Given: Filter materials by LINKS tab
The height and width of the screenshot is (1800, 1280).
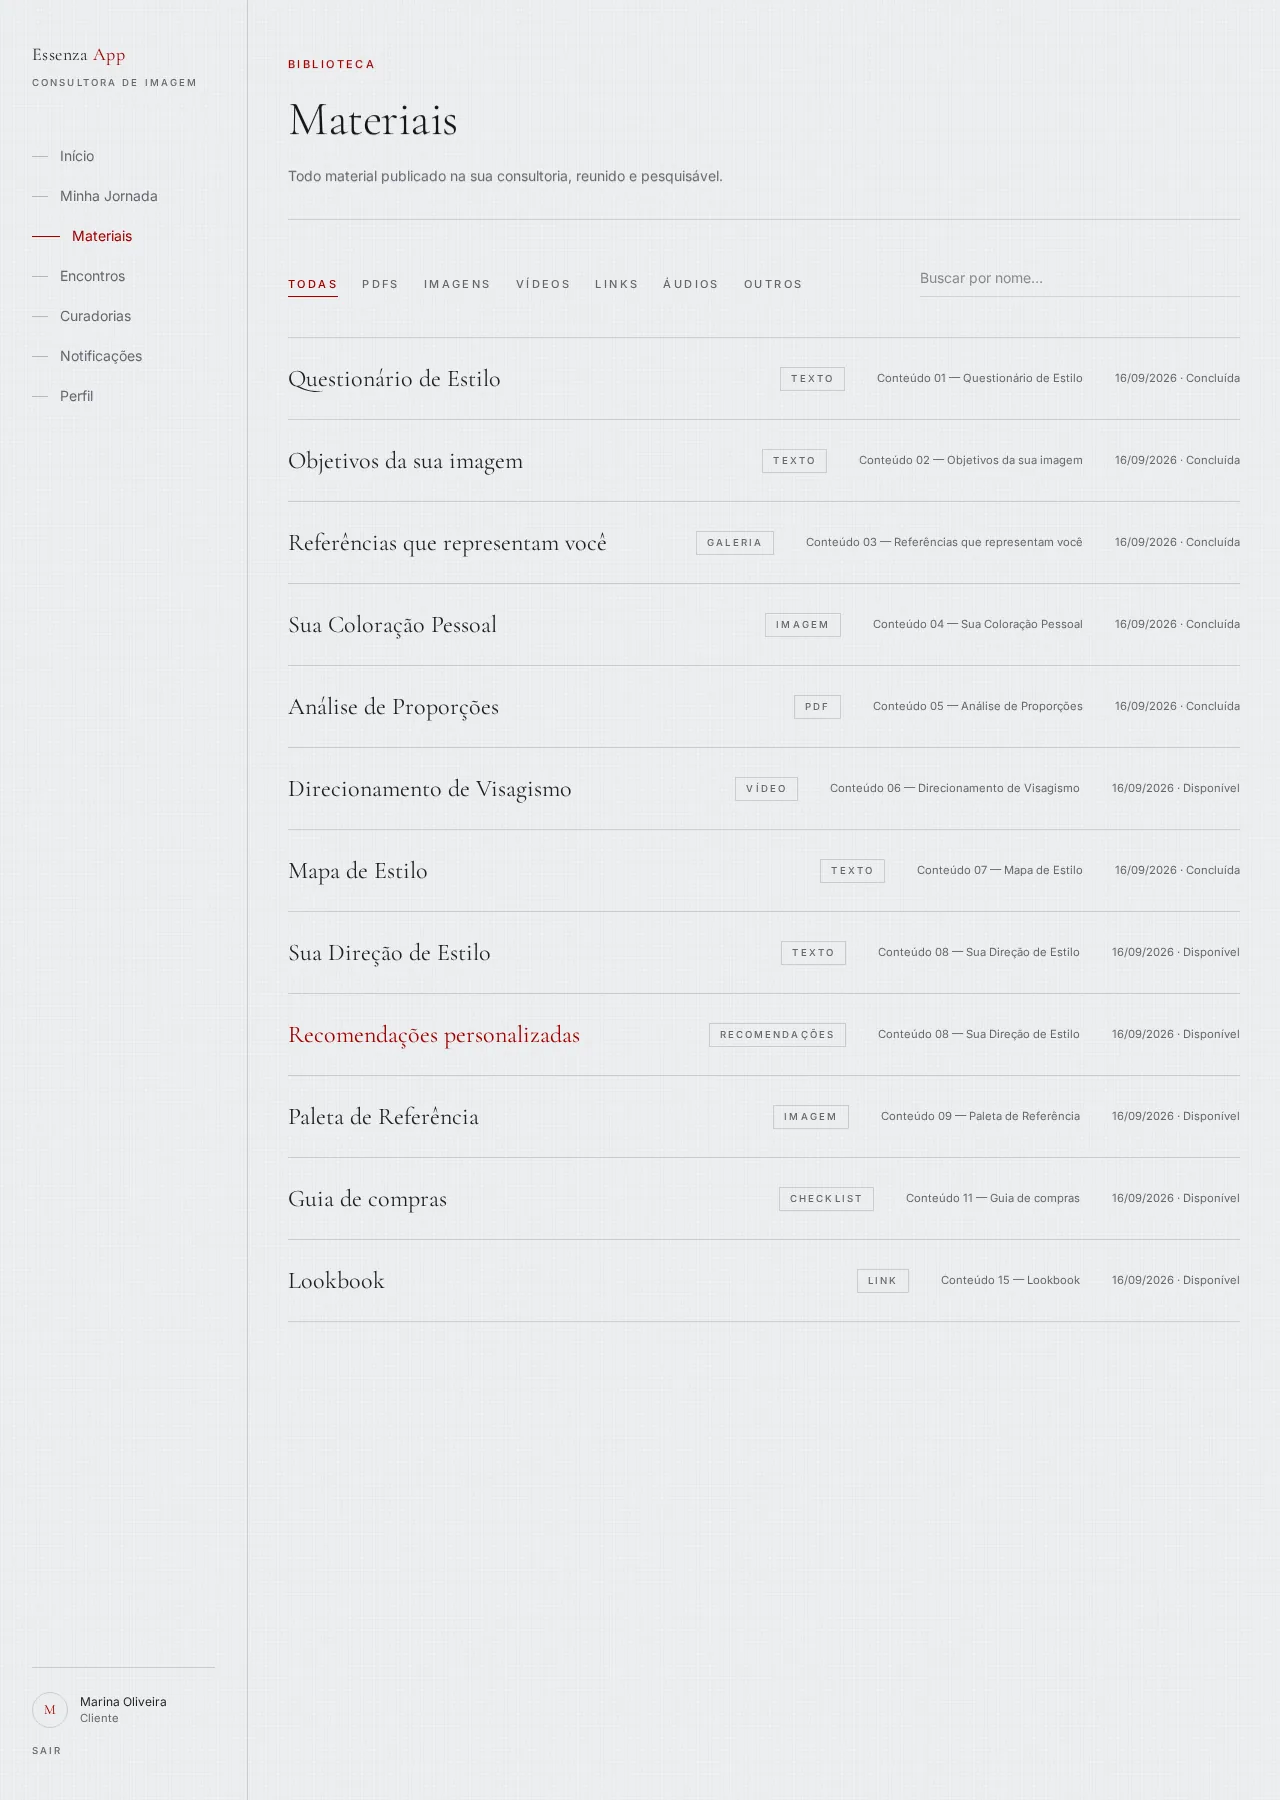Looking at the screenshot, I should (616, 284).
